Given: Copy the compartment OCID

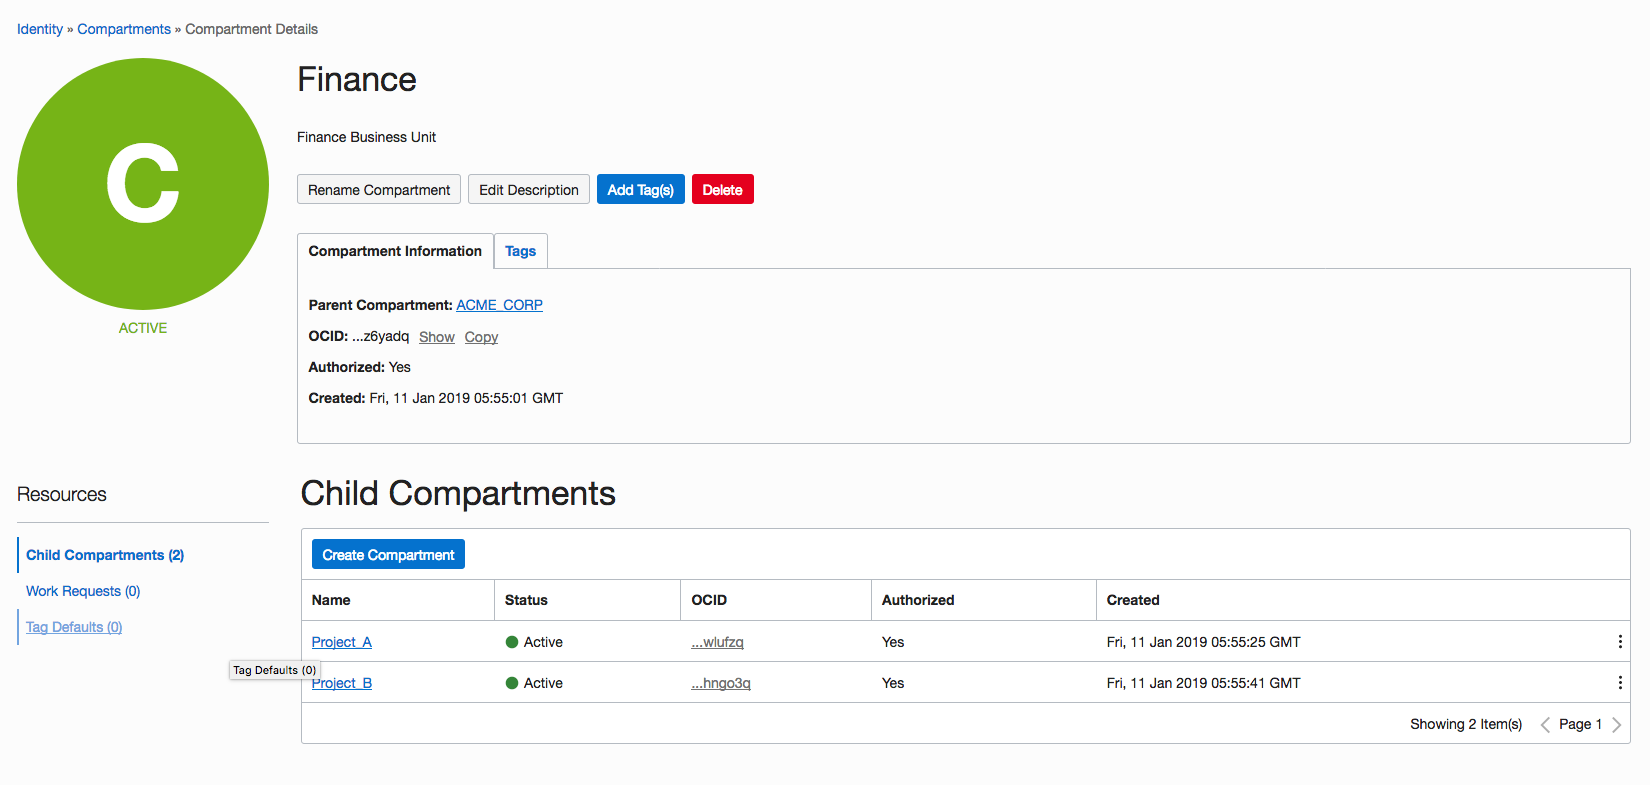Looking at the screenshot, I should click(481, 337).
